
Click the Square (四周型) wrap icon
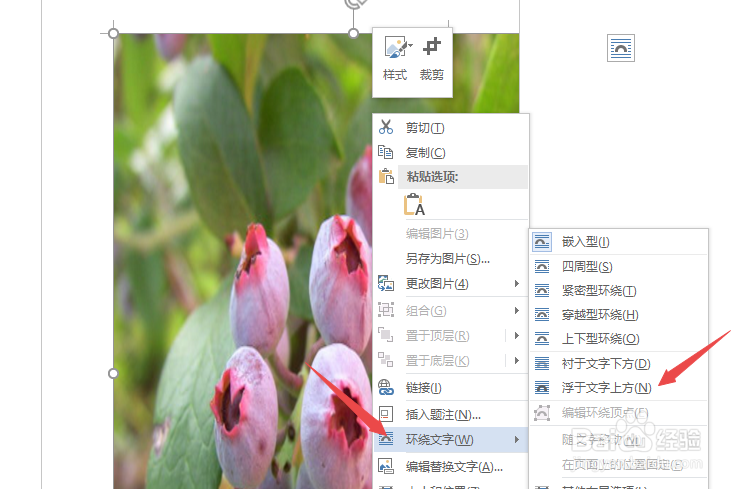tap(542, 267)
